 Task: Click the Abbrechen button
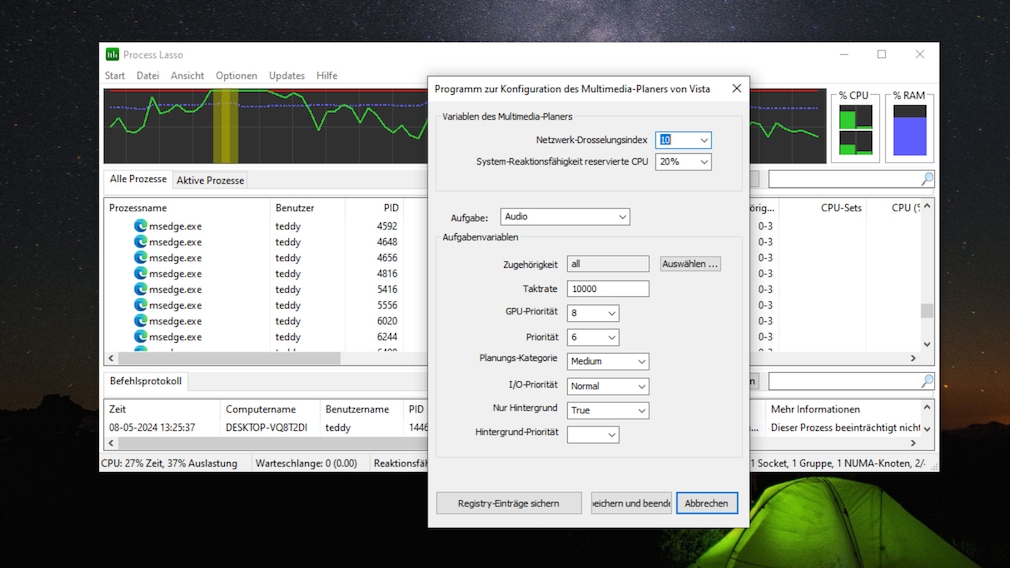[x=707, y=503]
